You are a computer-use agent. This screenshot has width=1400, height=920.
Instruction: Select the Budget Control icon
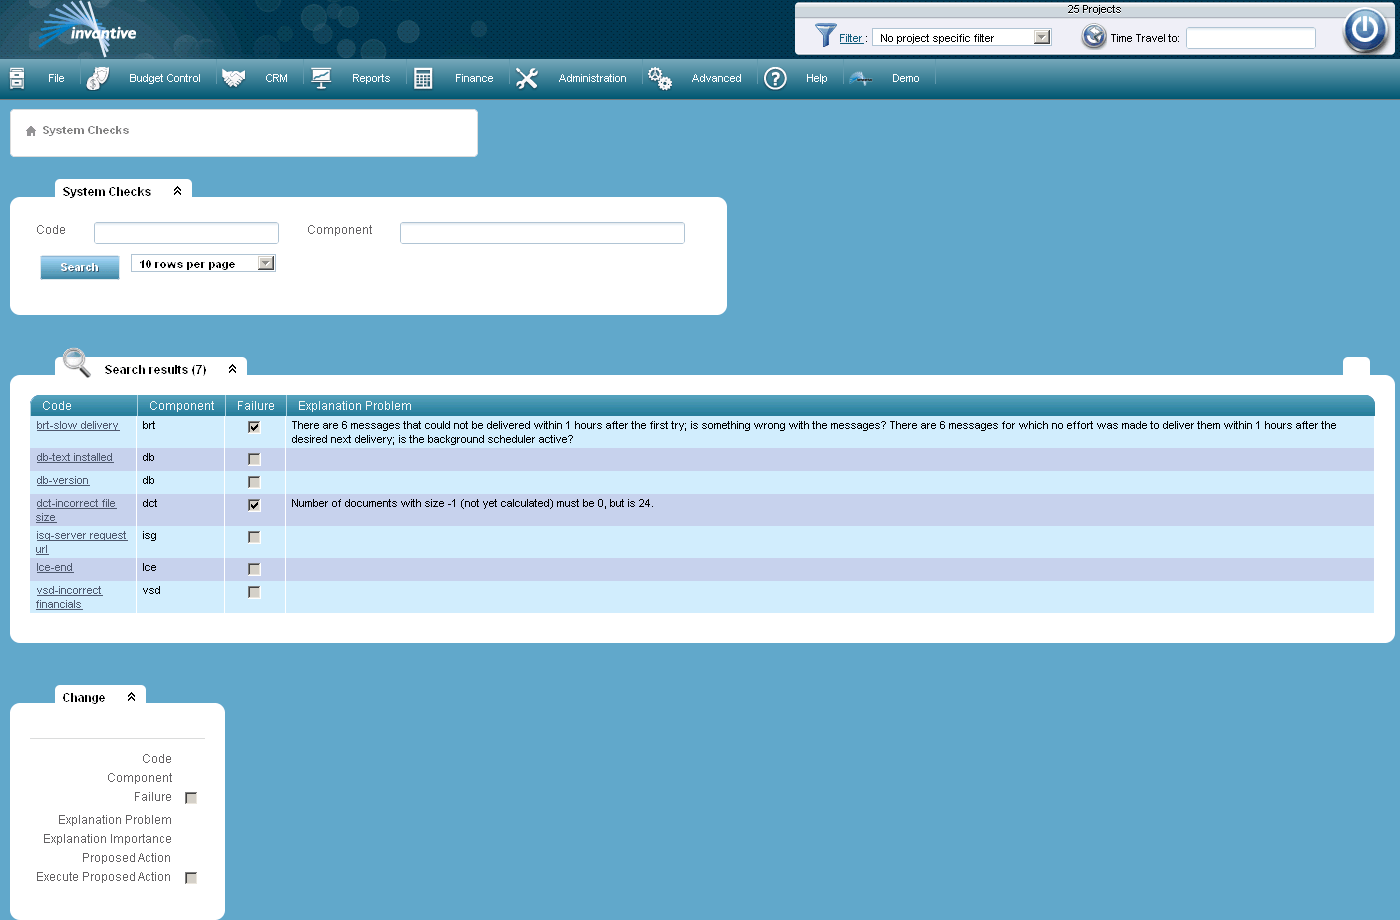(x=97, y=77)
